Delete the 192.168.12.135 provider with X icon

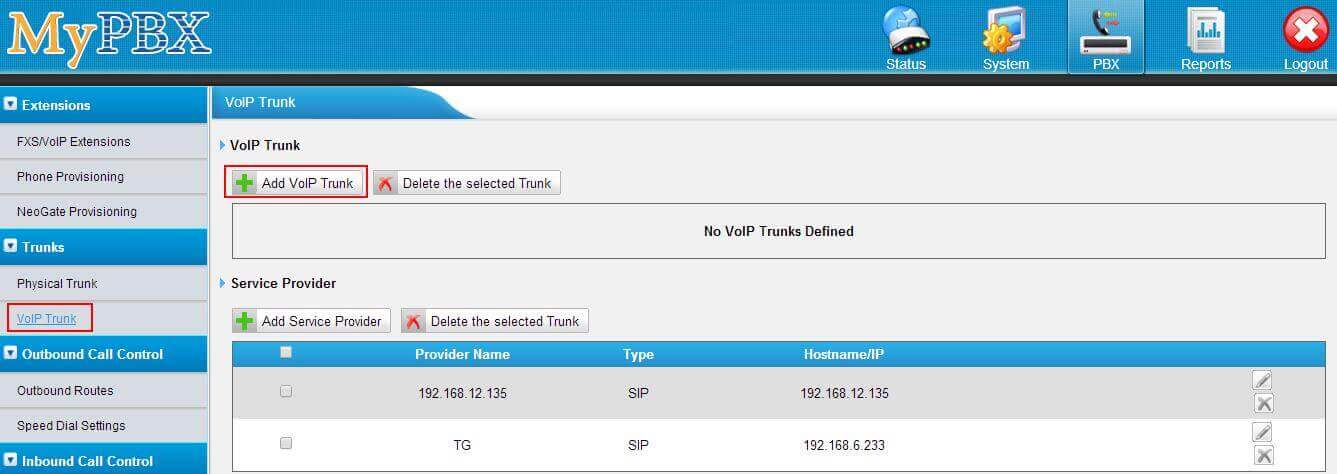tap(1263, 403)
